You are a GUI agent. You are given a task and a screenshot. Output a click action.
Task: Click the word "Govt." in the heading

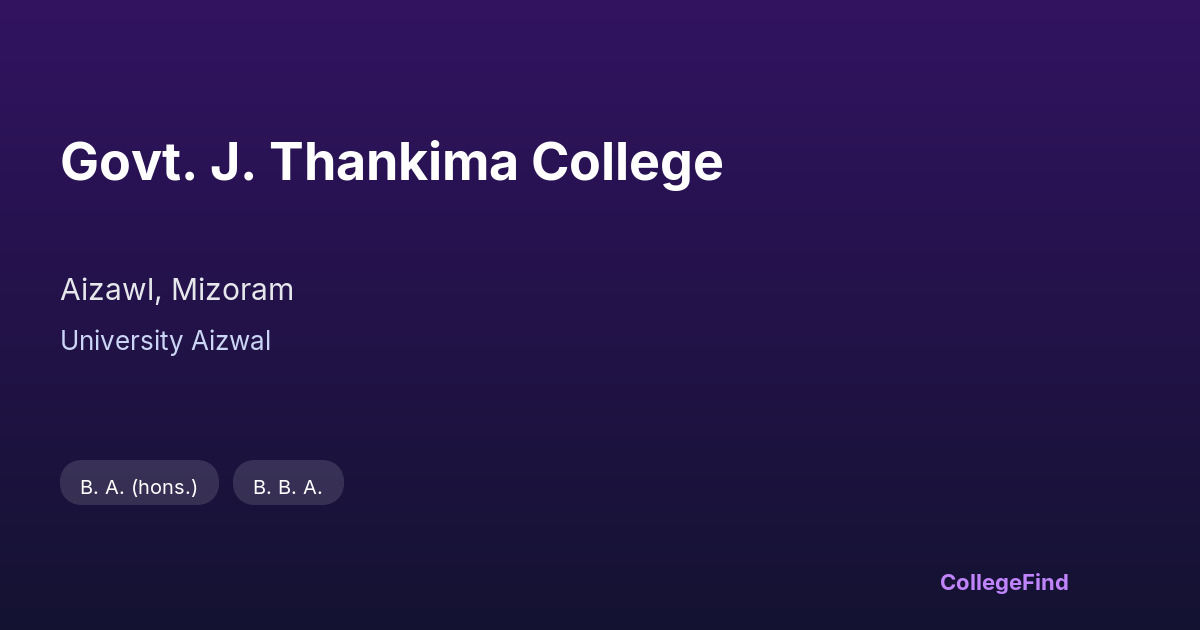point(128,162)
